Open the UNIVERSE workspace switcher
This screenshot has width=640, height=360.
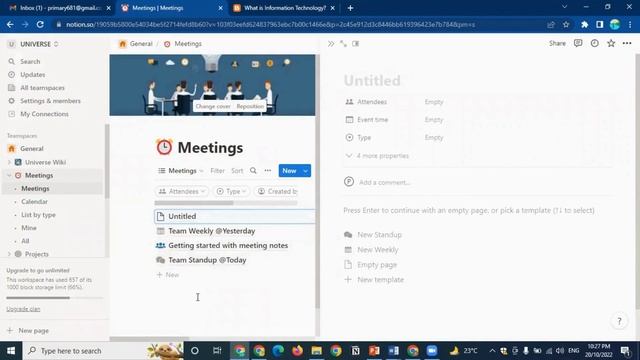tap(33, 44)
